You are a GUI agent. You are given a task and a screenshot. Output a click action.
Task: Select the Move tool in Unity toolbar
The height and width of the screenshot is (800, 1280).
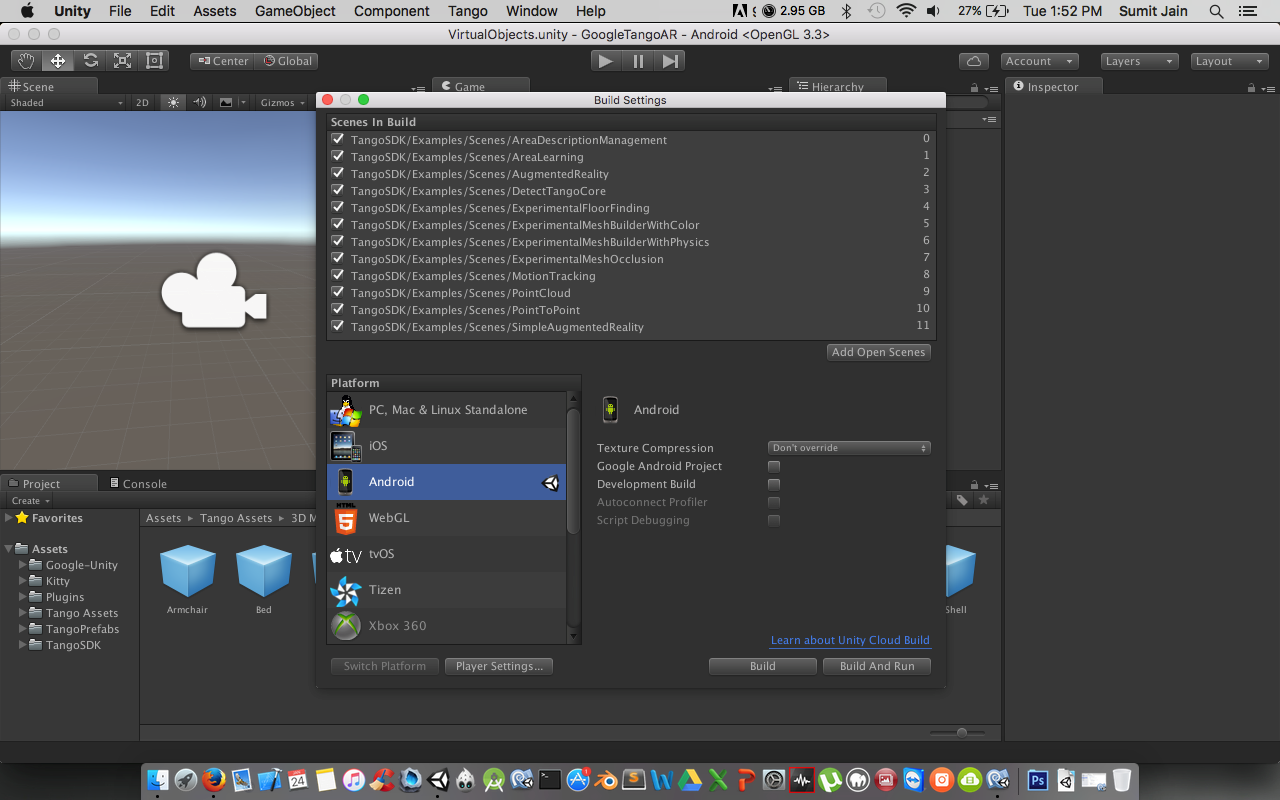coord(58,61)
